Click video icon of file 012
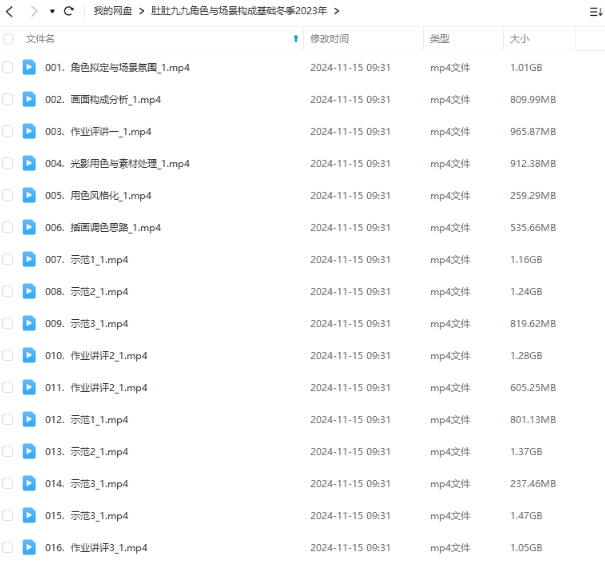This screenshot has height=569, width=605. 29,419
